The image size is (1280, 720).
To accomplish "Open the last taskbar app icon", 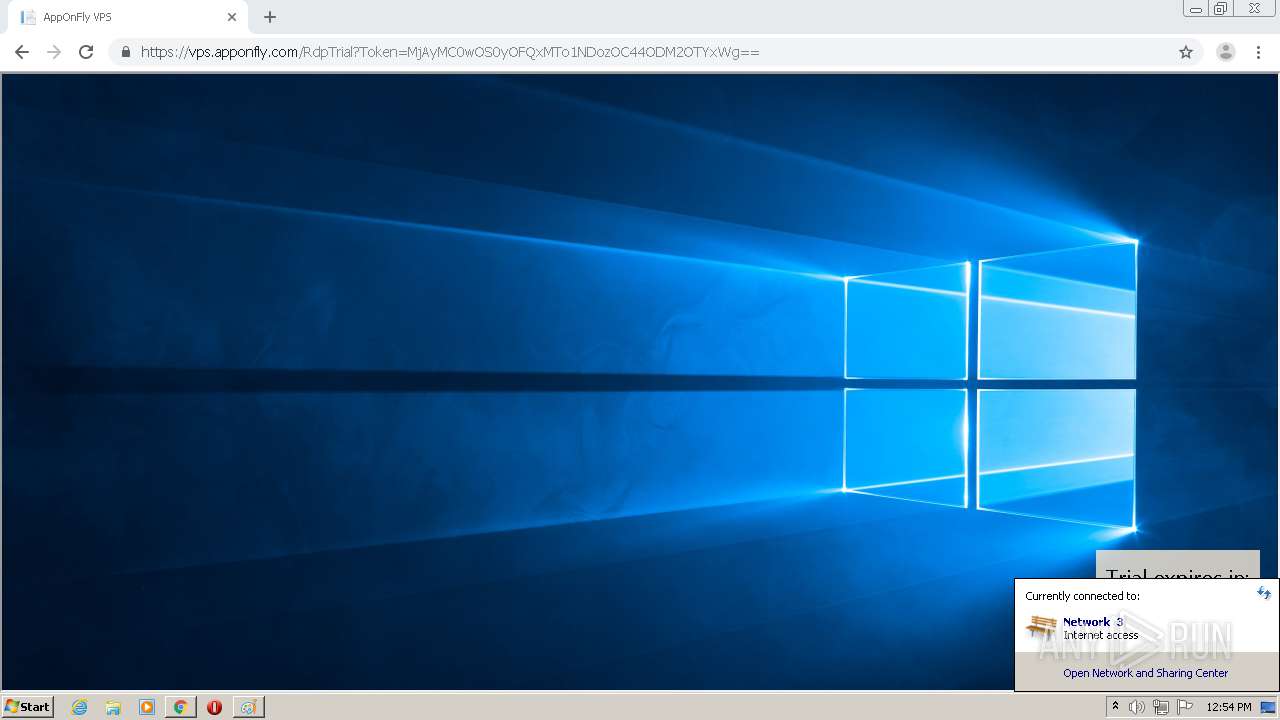I will click(x=248, y=707).
